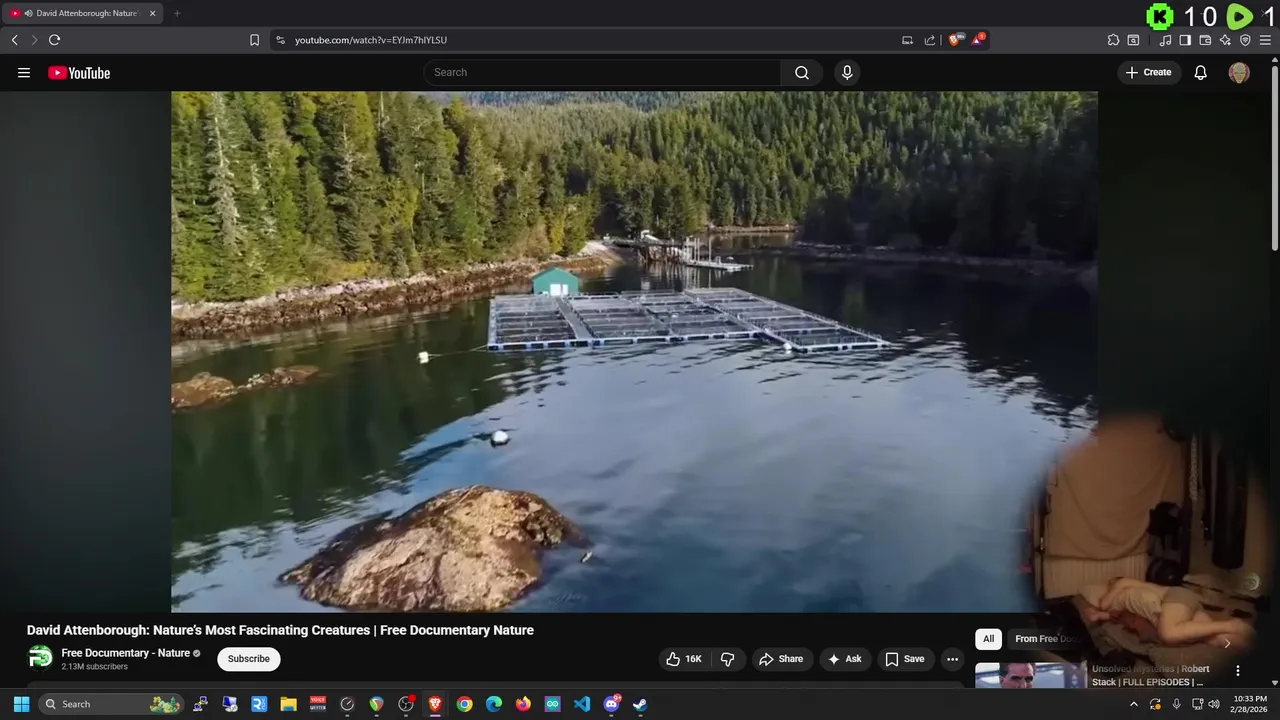
Task: Launch Google Chrome from taskbar
Action: [464, 704]
